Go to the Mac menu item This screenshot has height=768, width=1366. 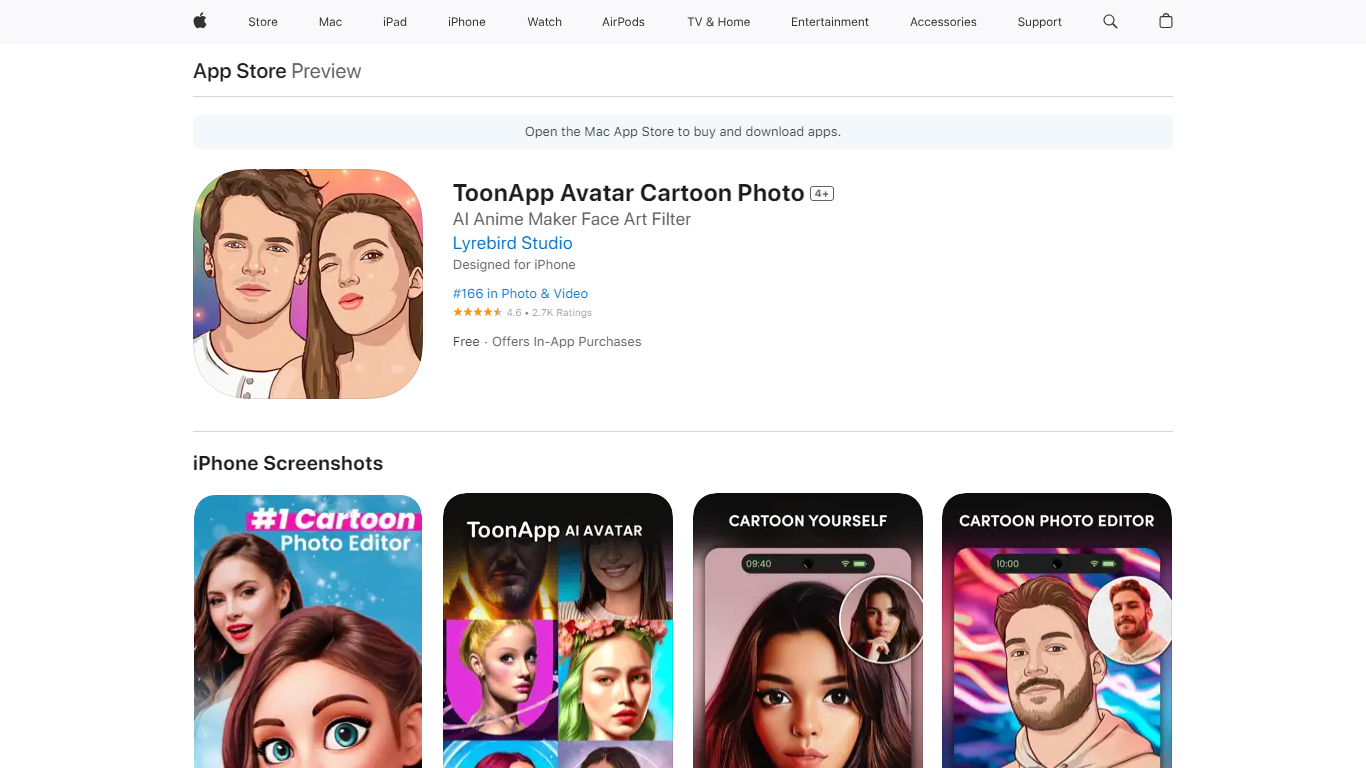[x=330, y=22]
